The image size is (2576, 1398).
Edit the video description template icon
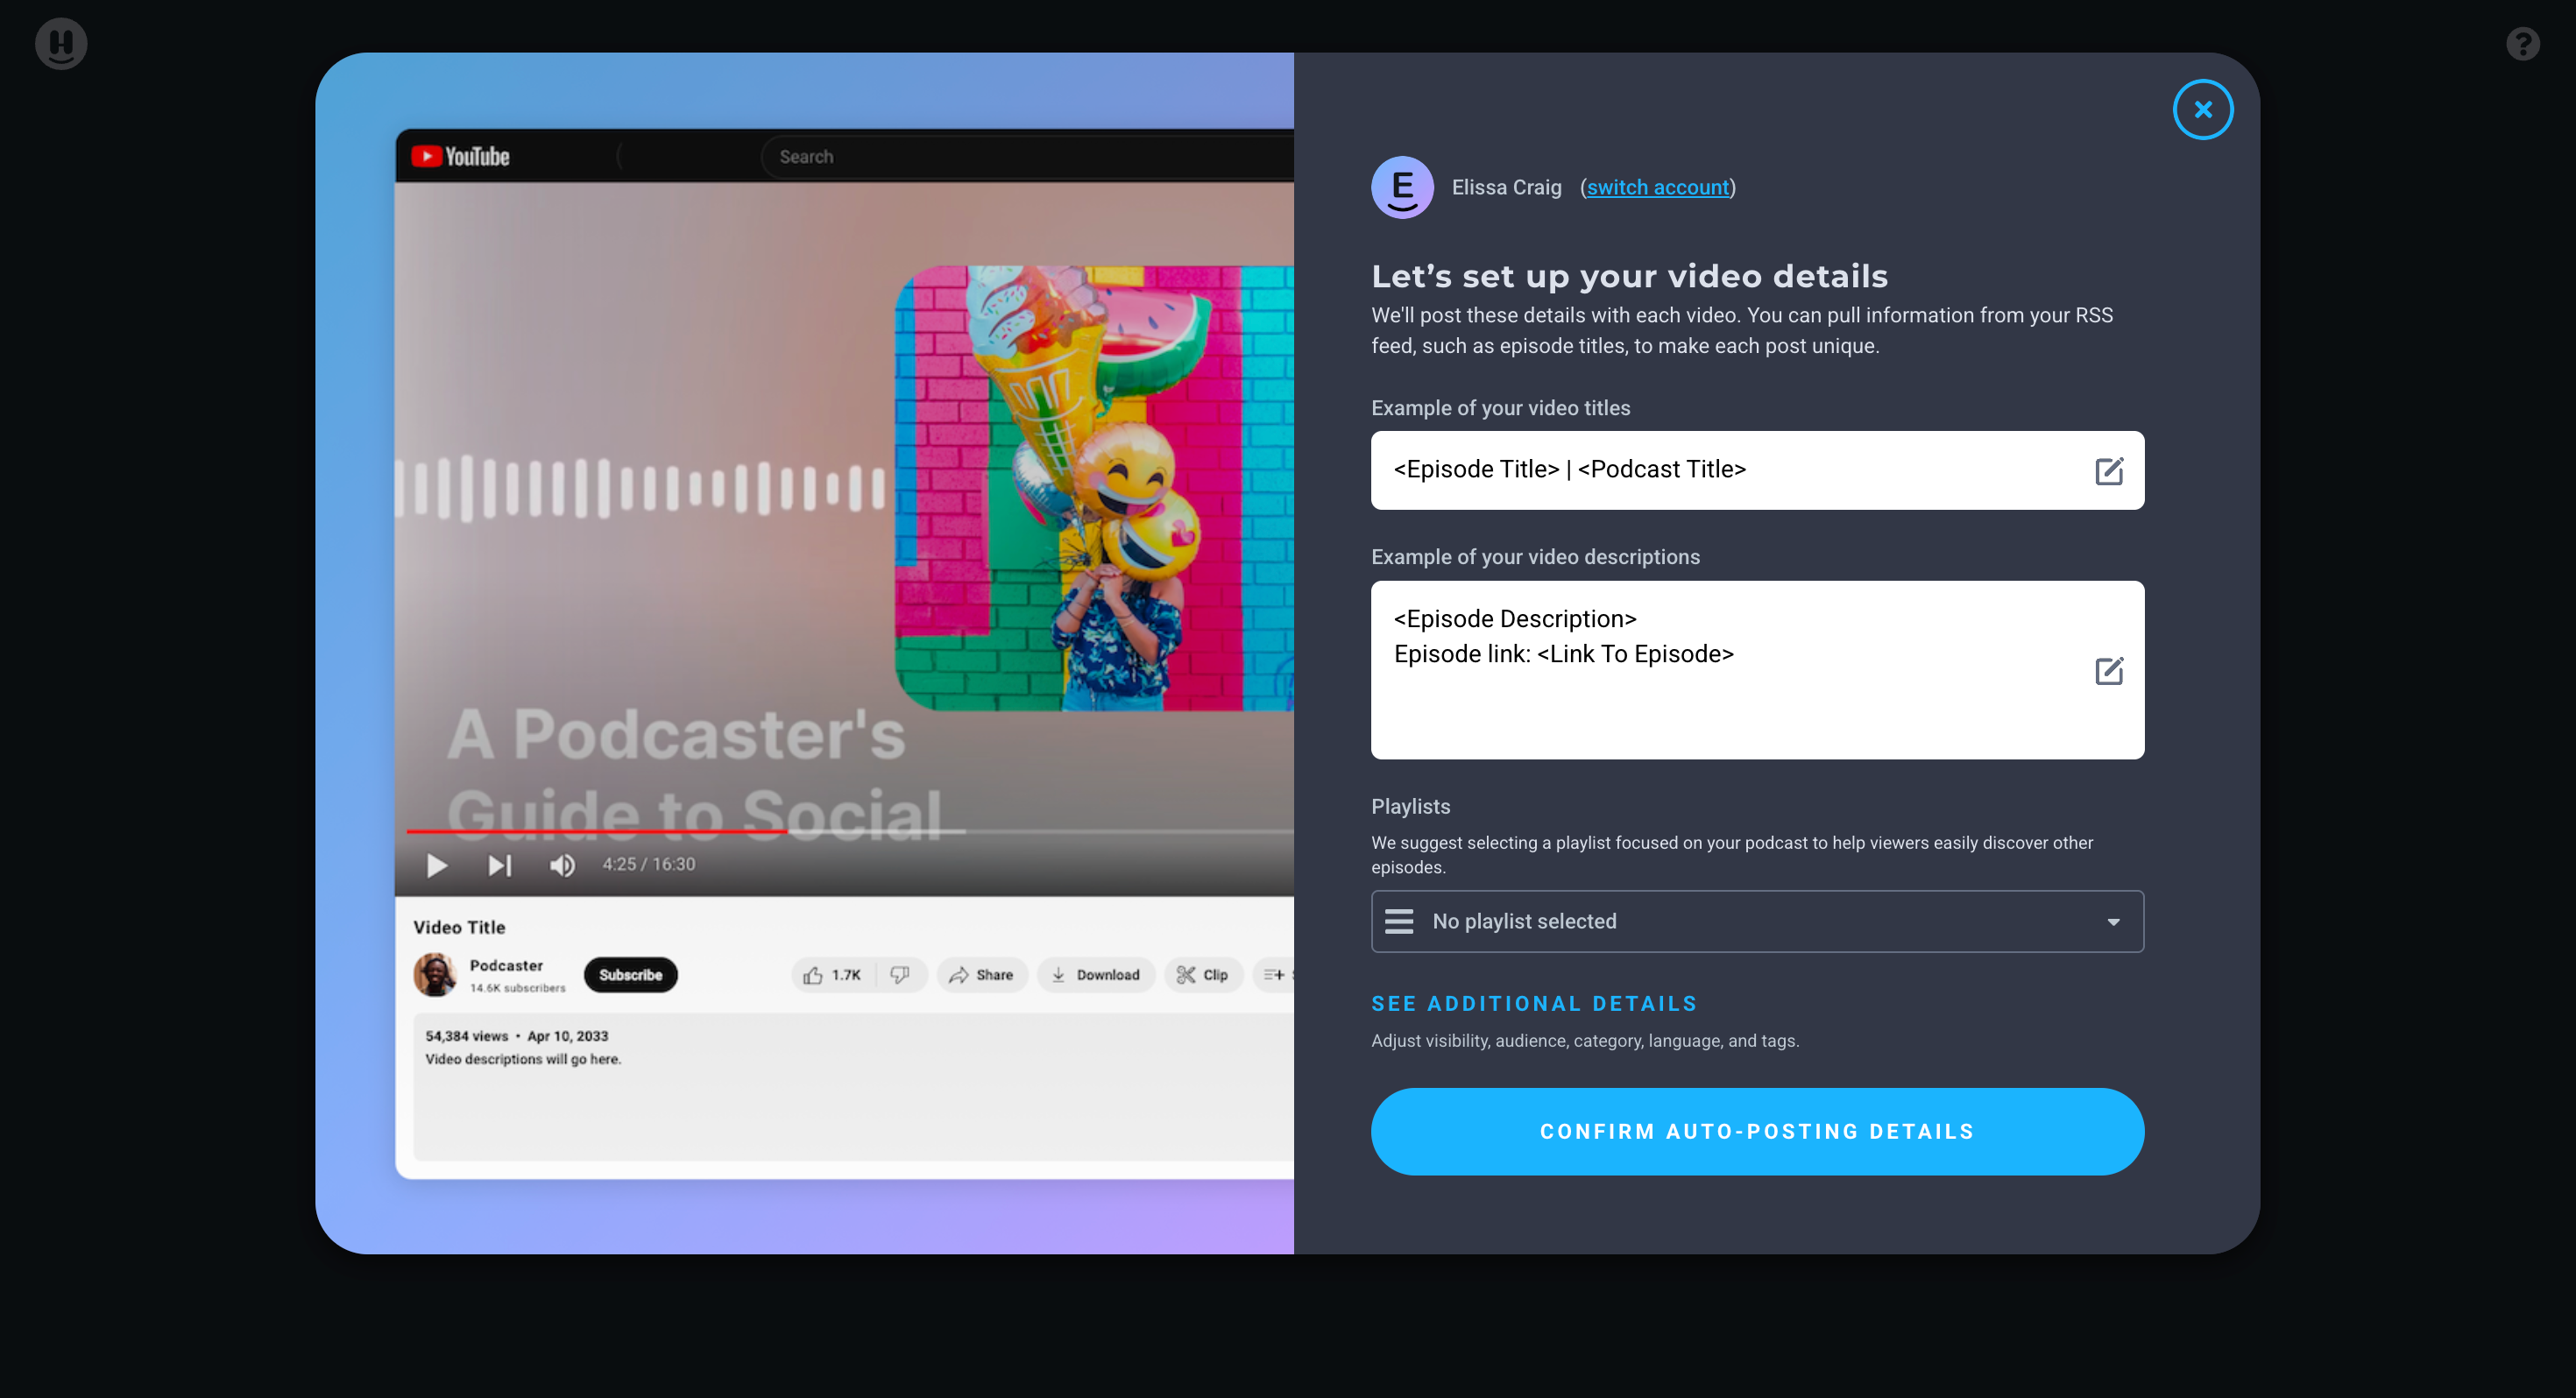2109,670
